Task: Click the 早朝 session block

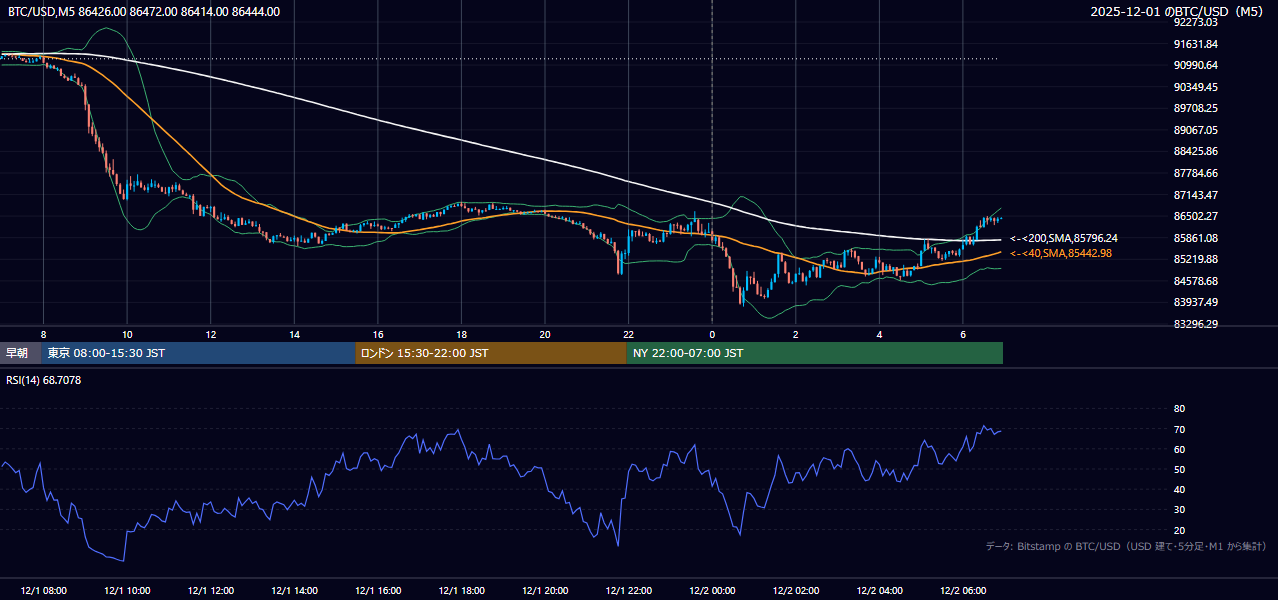Action: click(x=20, y=353)
